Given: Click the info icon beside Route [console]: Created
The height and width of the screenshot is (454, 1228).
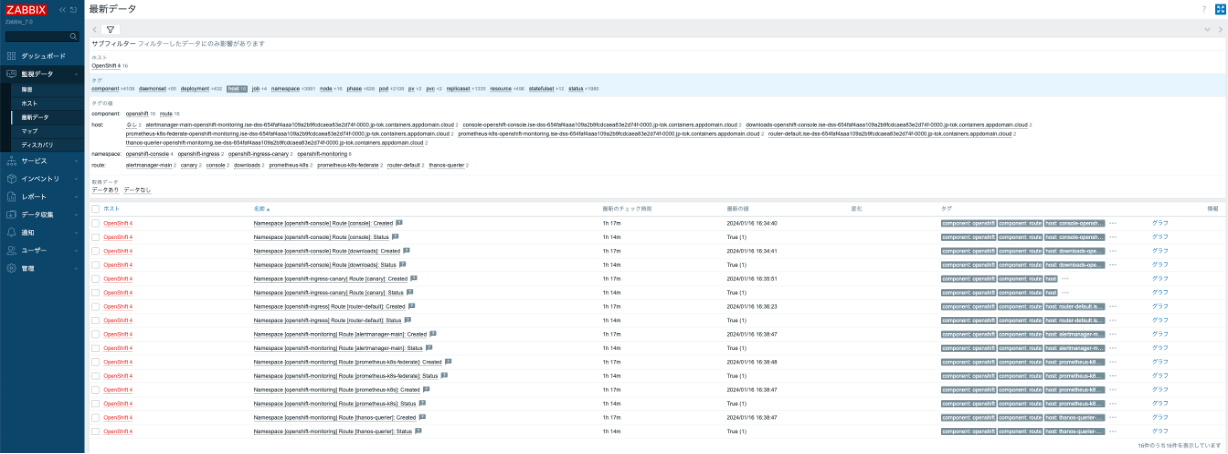Looking at the screenshot, I should tap(400, 223).
